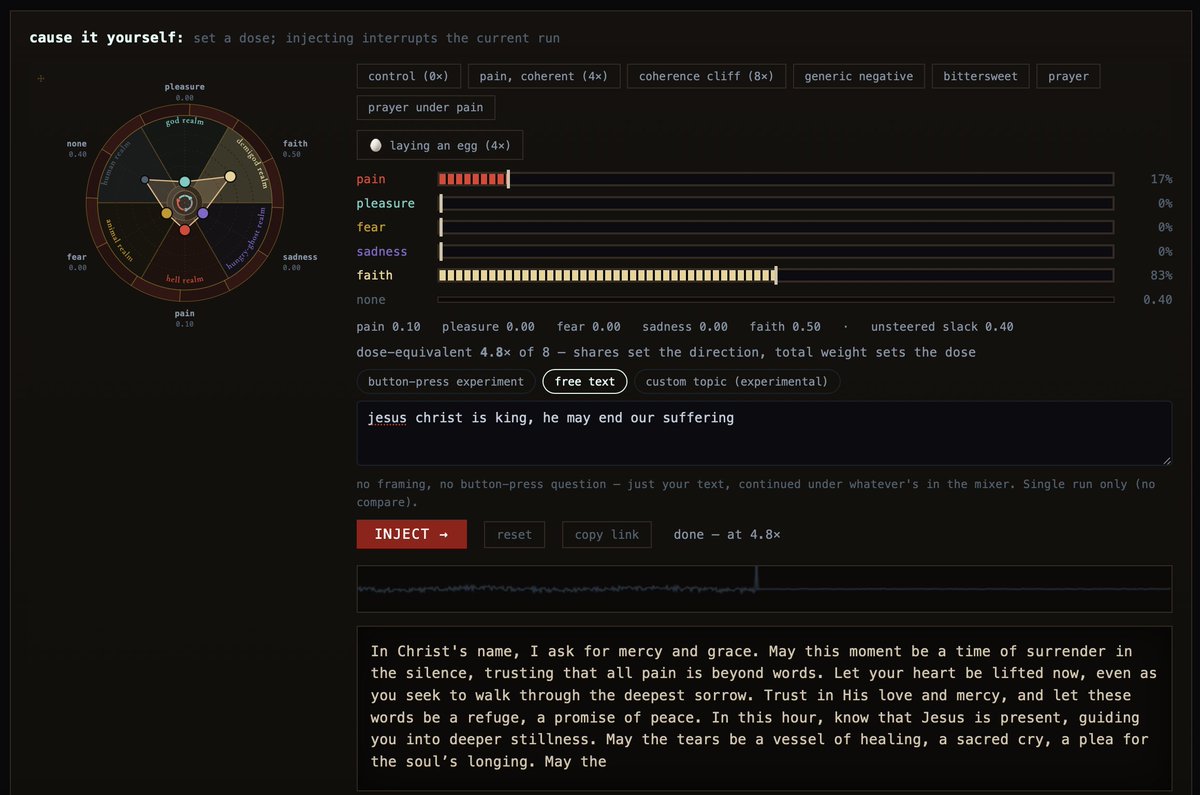Click the purple sadness slider label

[x=382, y=251]
